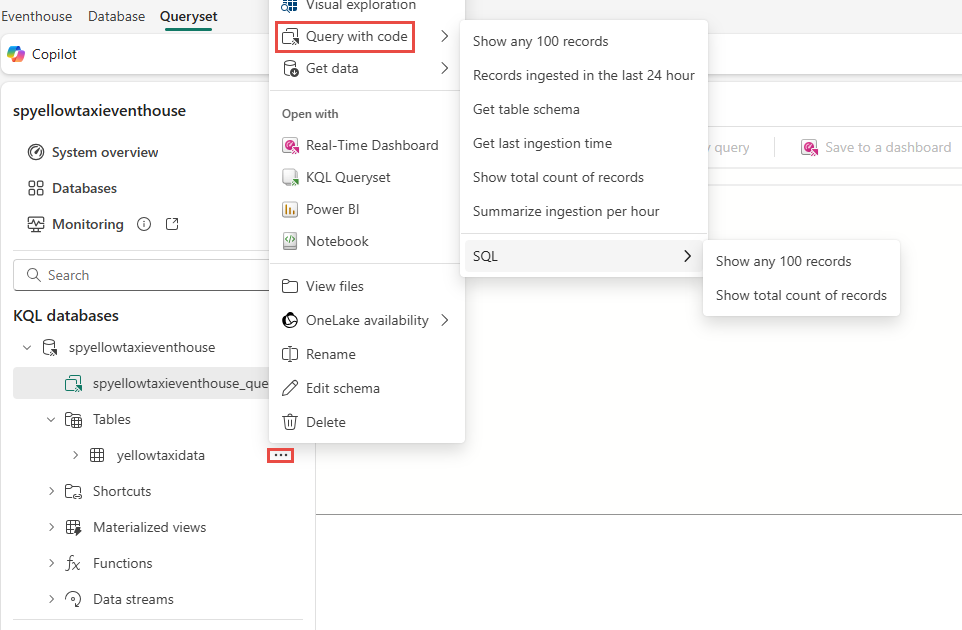Choose Show total count of records under SQL
This screenshot has width=962, height=630.
[801, 295]
